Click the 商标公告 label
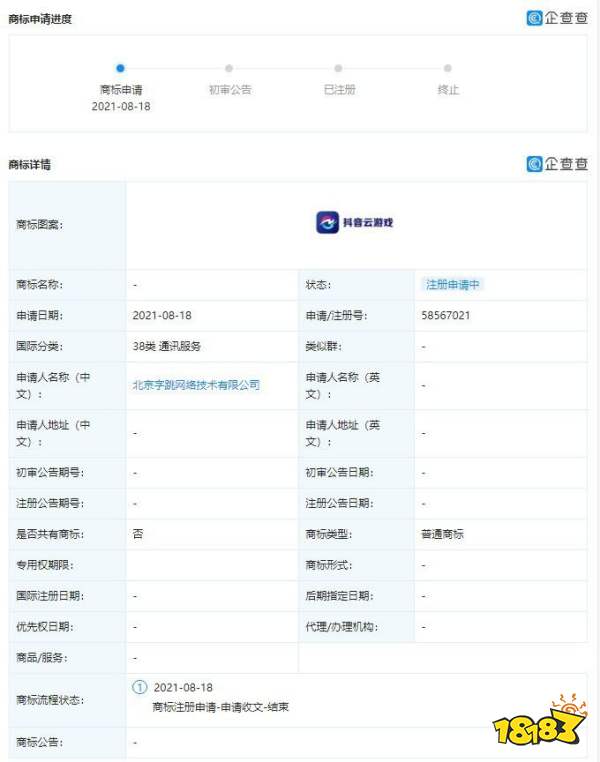The width and height of the screenshot is (600, 762). pyautogui.click(x=39, y=742)
